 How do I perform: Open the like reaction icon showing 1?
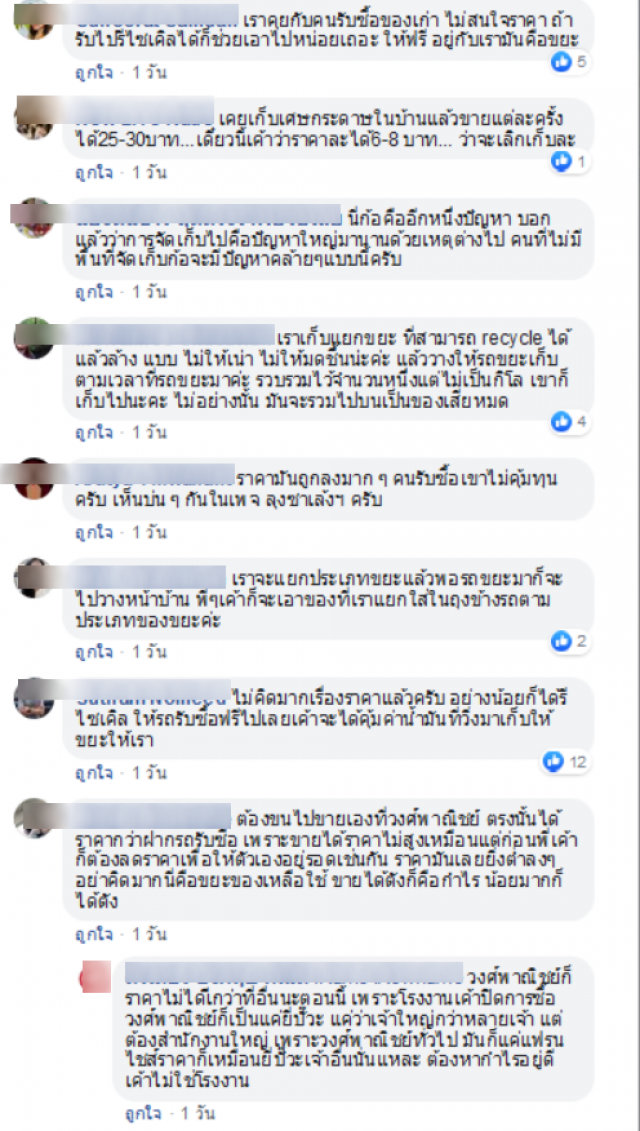tap(561, 162)
